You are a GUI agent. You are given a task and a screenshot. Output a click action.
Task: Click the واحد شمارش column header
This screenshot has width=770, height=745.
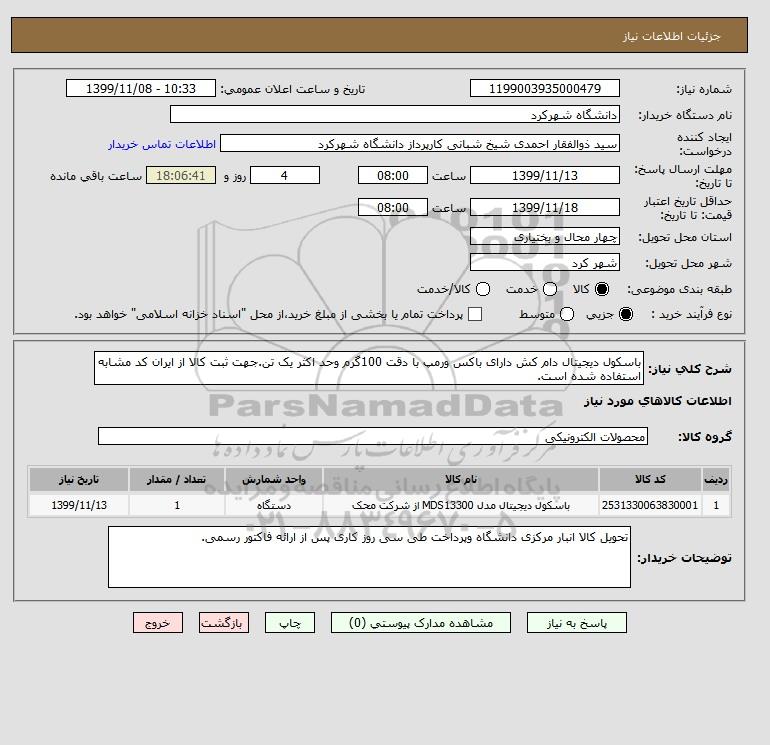[x=274, y=479]
